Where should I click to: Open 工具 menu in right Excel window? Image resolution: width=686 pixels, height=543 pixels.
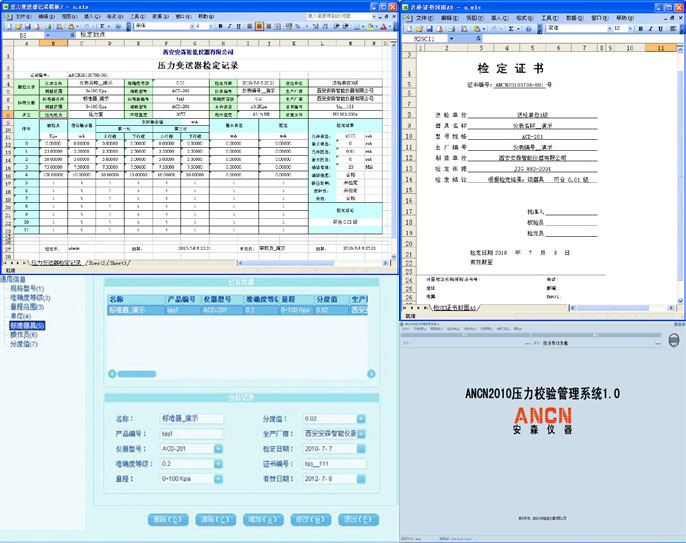(x=550, y=18)
